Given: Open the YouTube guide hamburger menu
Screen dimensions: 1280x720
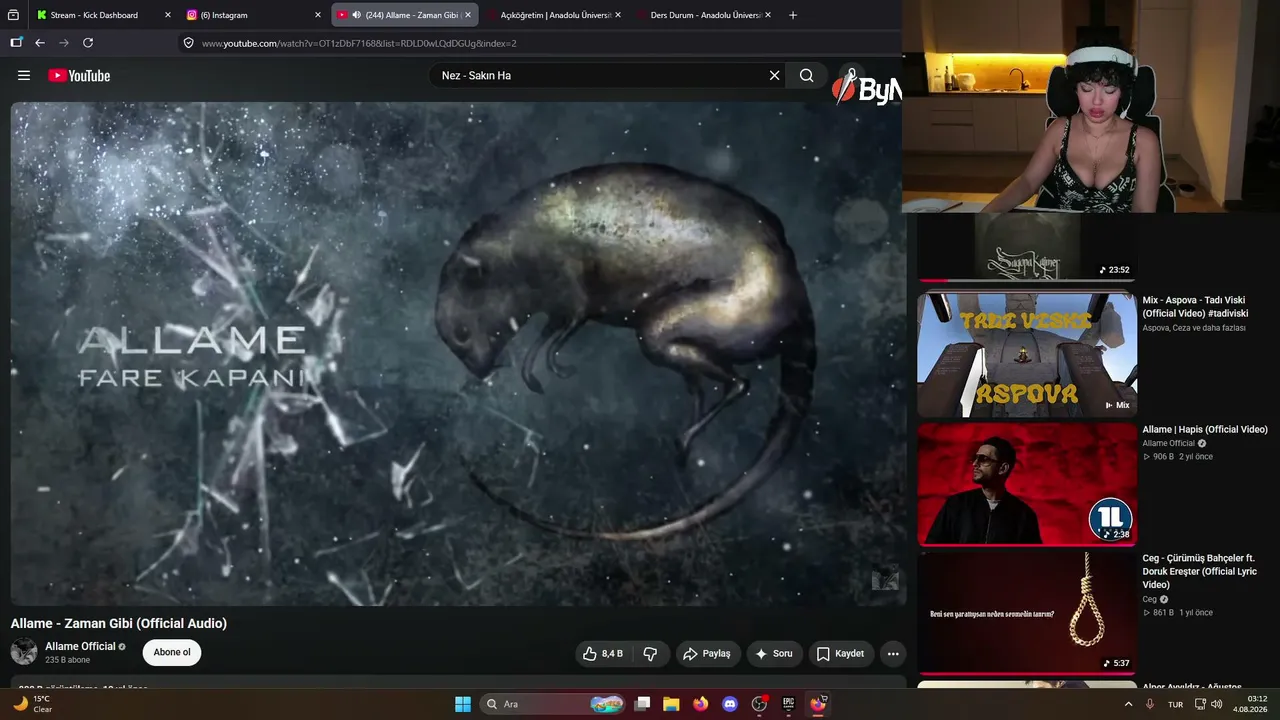Looking at the screenshot, I should (x=24, y=75).
